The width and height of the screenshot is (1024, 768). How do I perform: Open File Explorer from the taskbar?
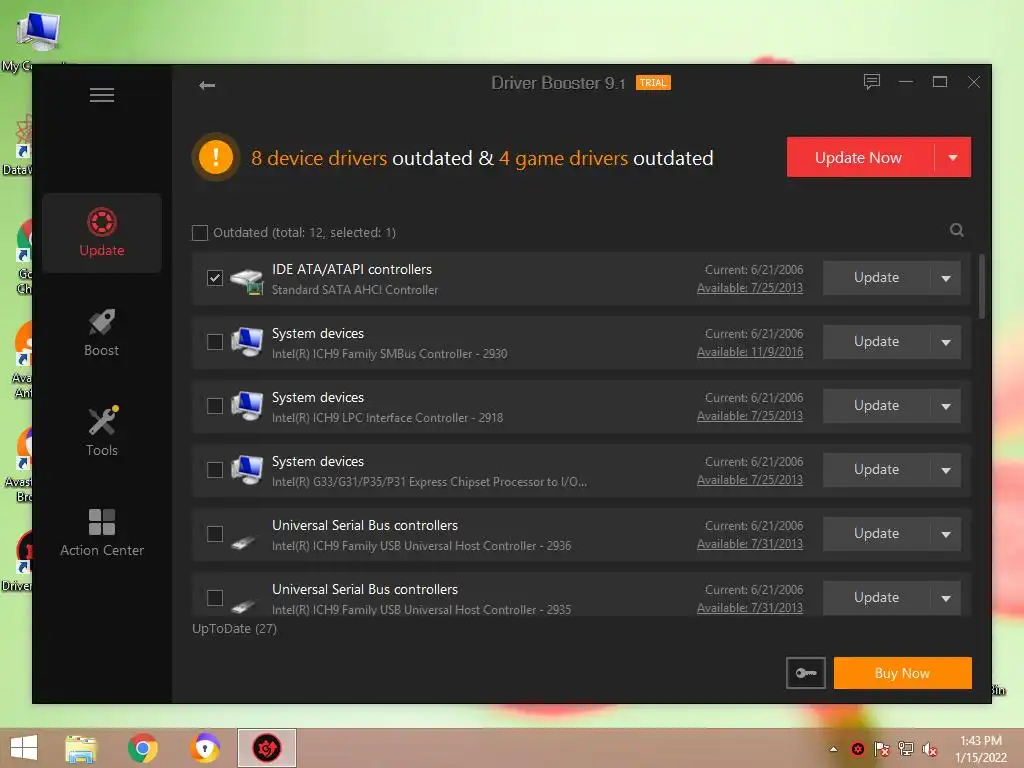tap(81, 748)
